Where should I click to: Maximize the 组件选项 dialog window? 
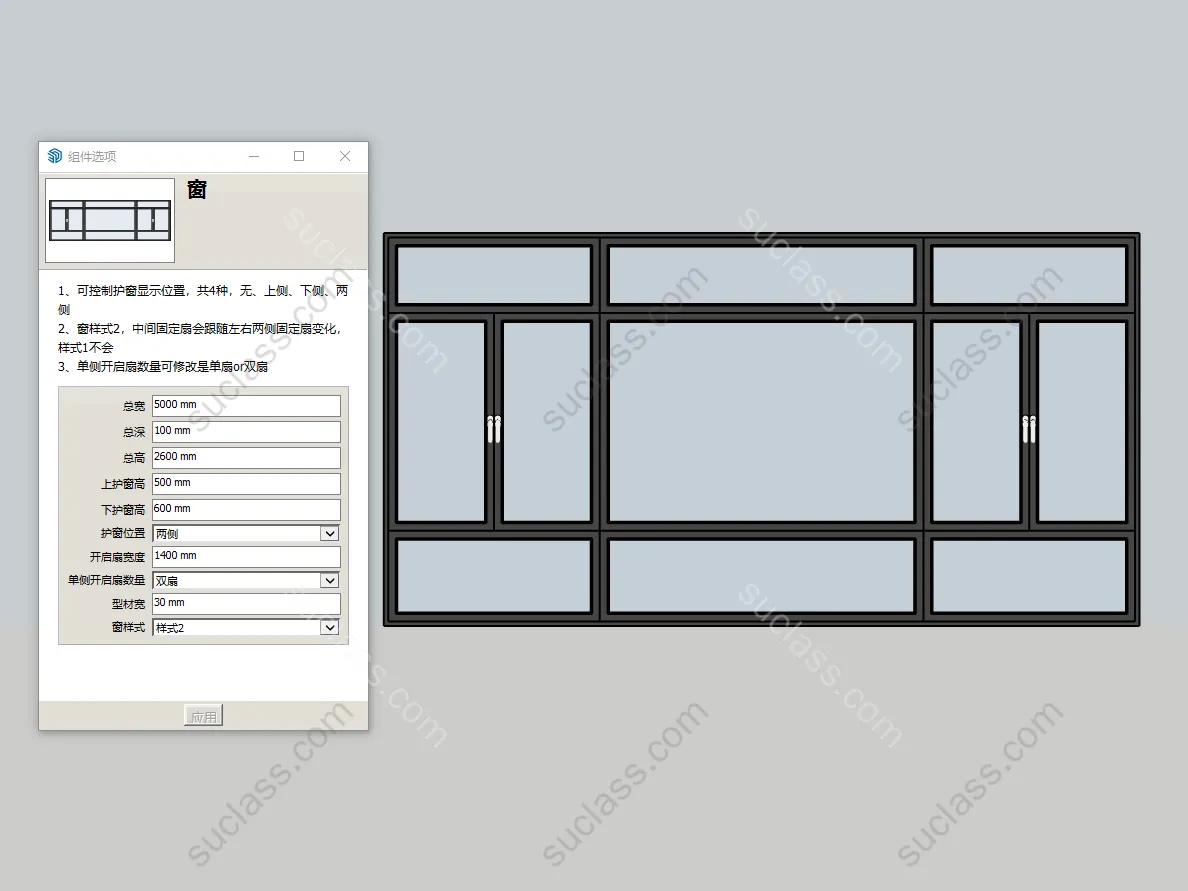tap(299, 156)
